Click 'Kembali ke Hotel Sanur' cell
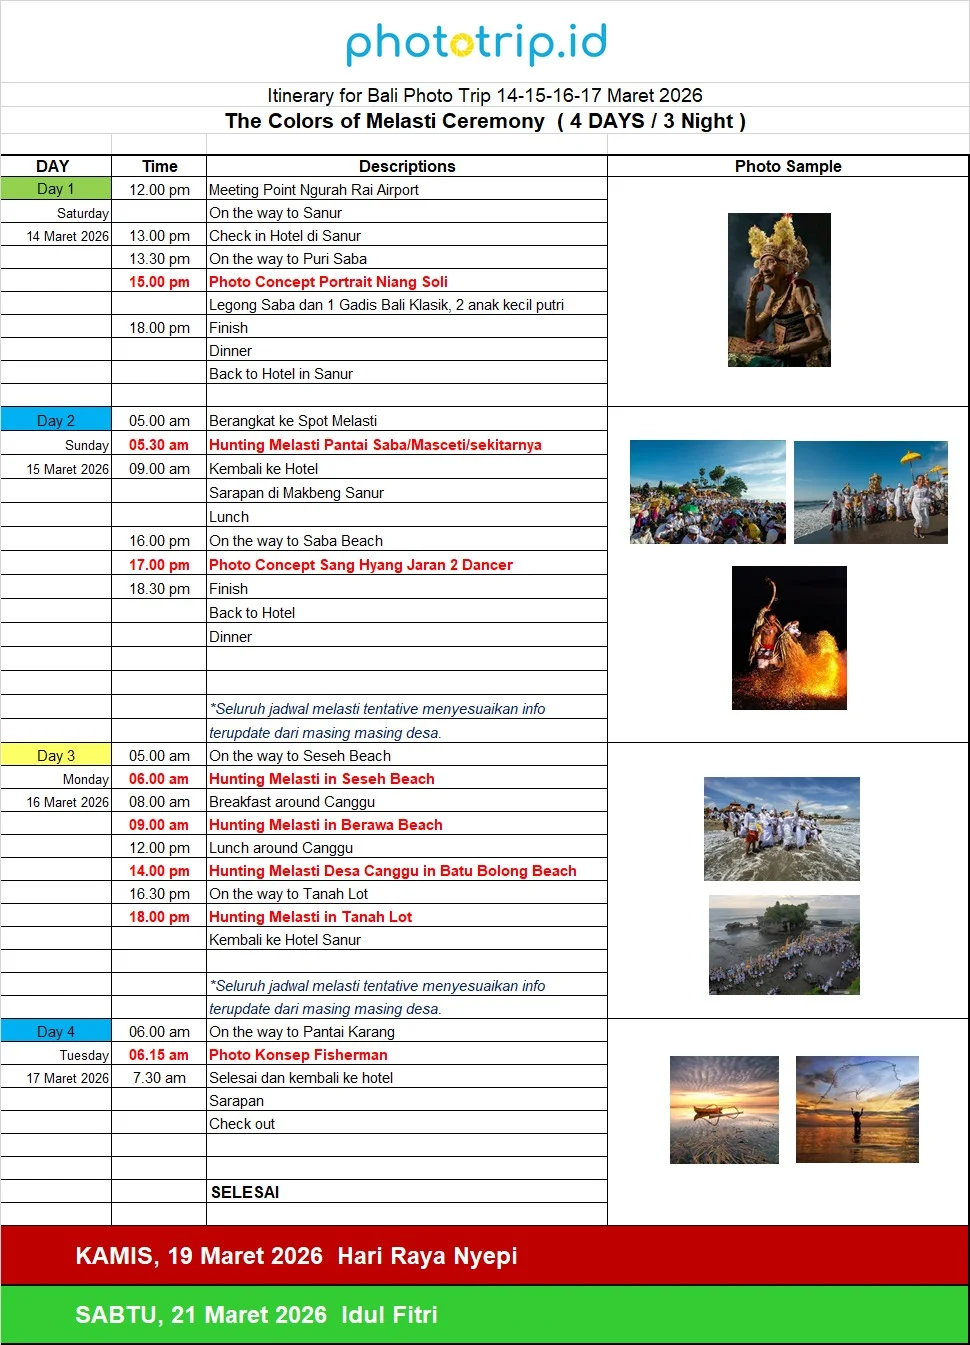The width and height of the screenshot is (970, 1345). click(x=407, y=939)
